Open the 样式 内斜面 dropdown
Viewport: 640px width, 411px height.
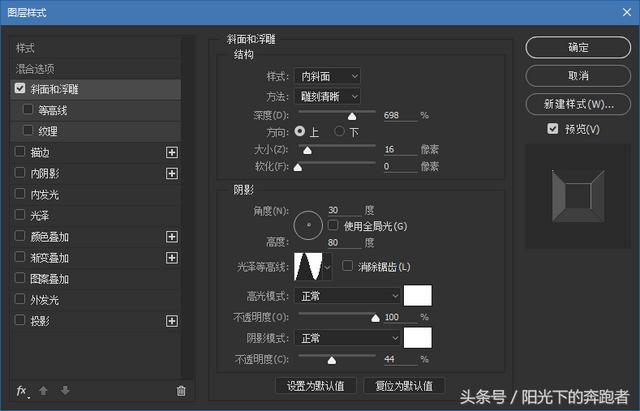coord(327,76)
